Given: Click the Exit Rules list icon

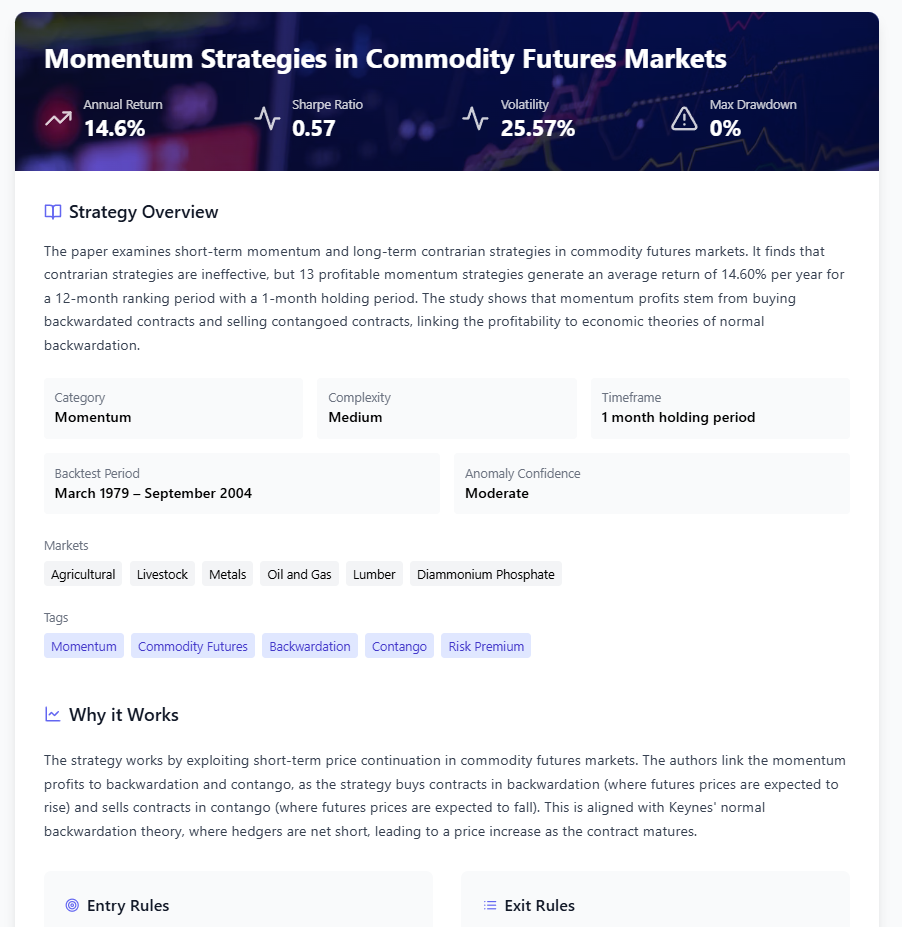Looking at the screenshot, I should tap(488, 904).
